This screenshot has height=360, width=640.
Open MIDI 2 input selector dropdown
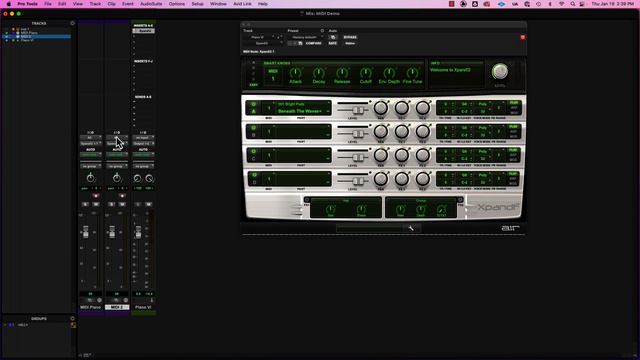117,138
